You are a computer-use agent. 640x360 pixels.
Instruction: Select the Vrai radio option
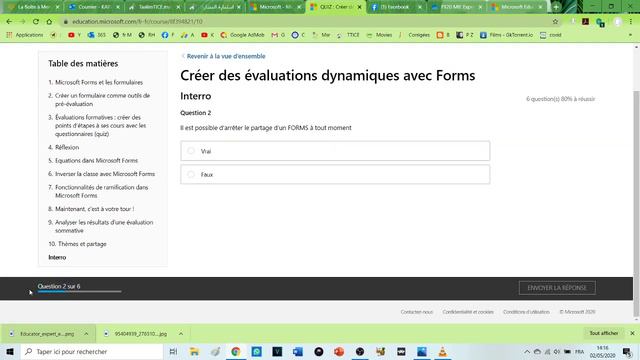pyautogui.click(x=335, y=151)
